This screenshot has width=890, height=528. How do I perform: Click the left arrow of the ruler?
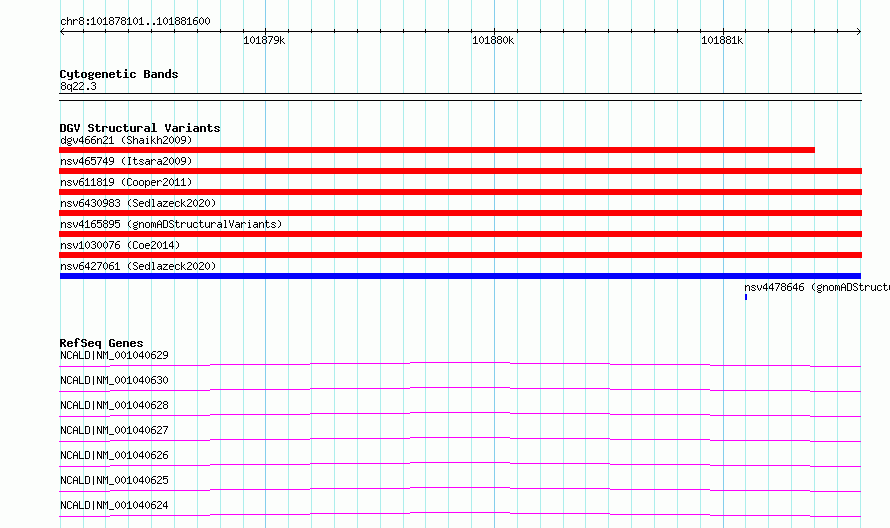click(x=62, y=31)
